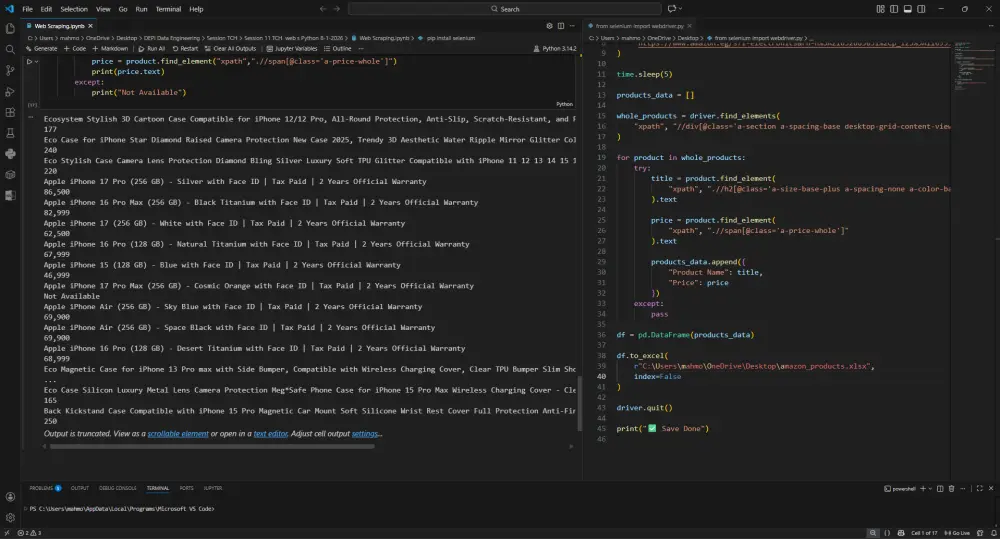
Task: Switch to the Problems panel tab
Action: (x=41, y=488)
